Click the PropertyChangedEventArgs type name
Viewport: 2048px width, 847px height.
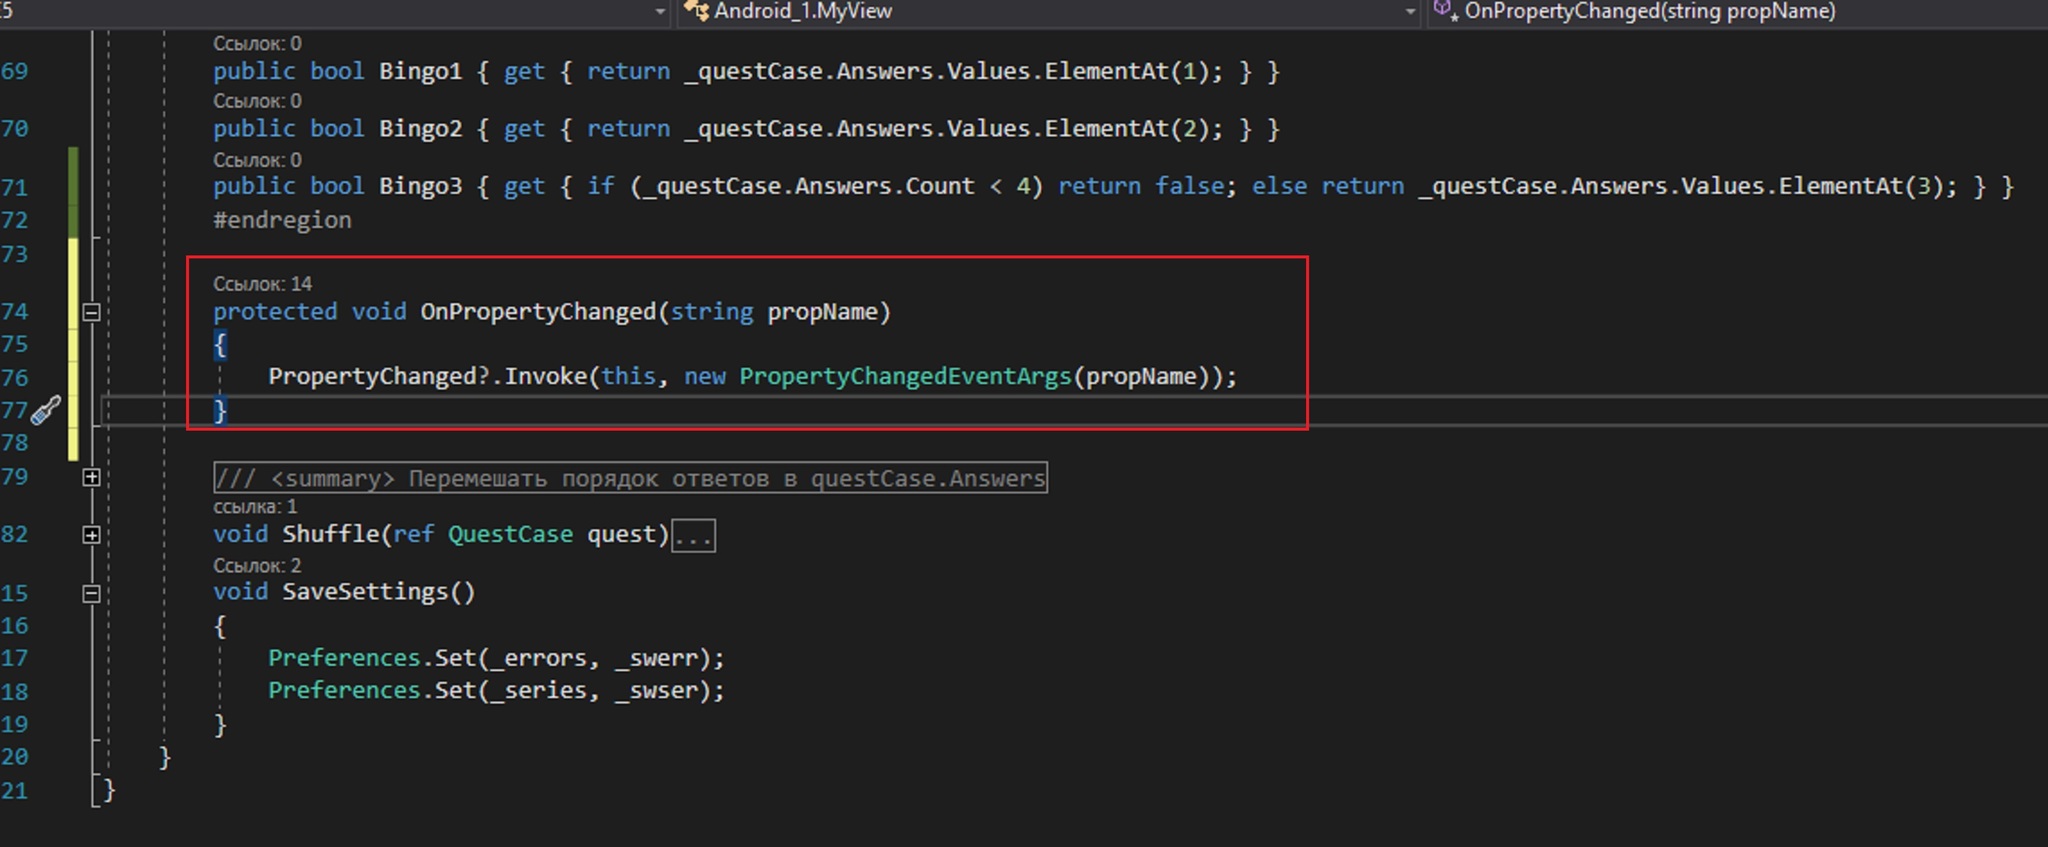[x=905, y=377]
